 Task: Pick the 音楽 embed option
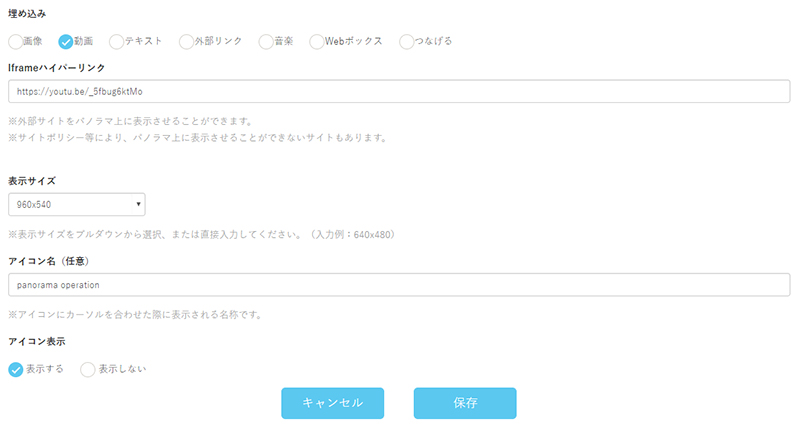pos(266,42)
